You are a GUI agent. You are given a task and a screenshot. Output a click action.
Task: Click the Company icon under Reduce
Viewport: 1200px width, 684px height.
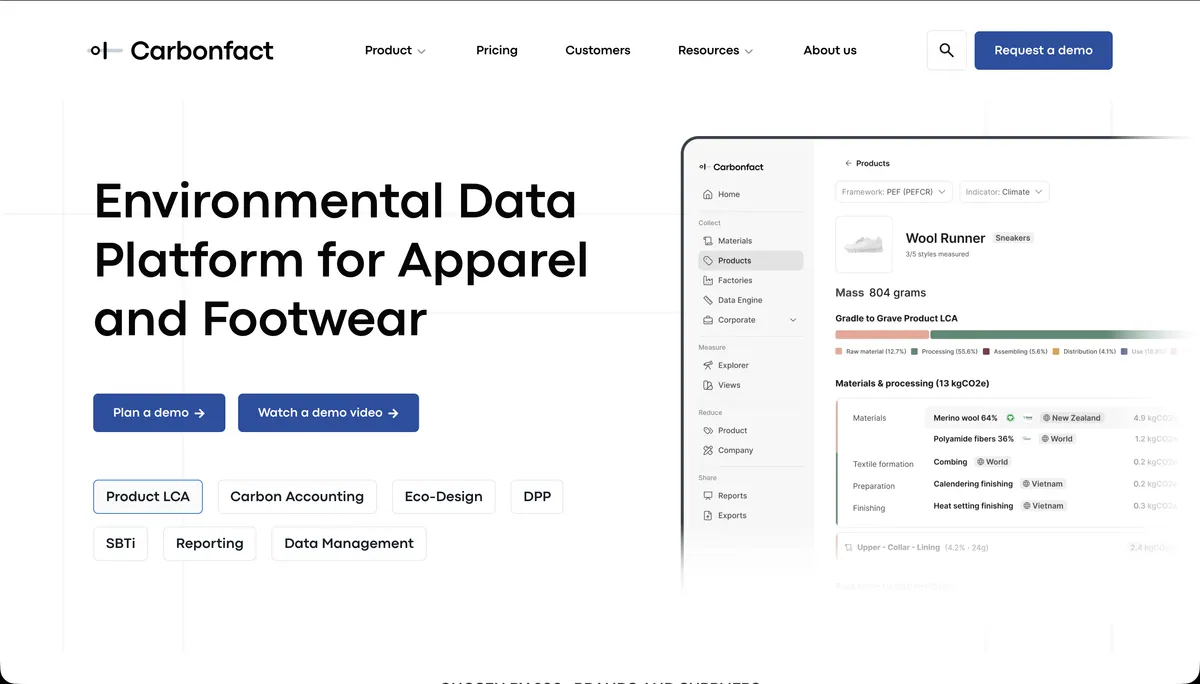tap(708, 450)
